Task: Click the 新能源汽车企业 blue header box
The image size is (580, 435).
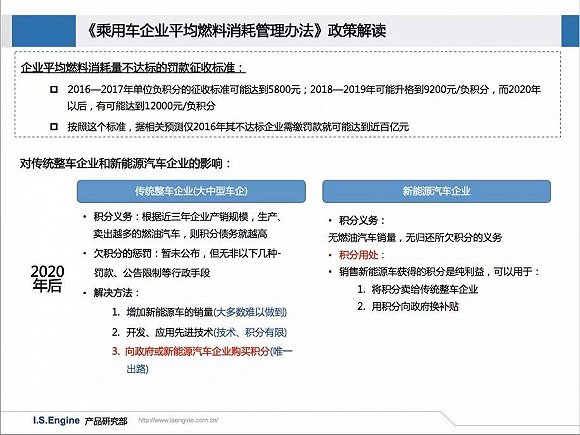Action: [436, 191]
